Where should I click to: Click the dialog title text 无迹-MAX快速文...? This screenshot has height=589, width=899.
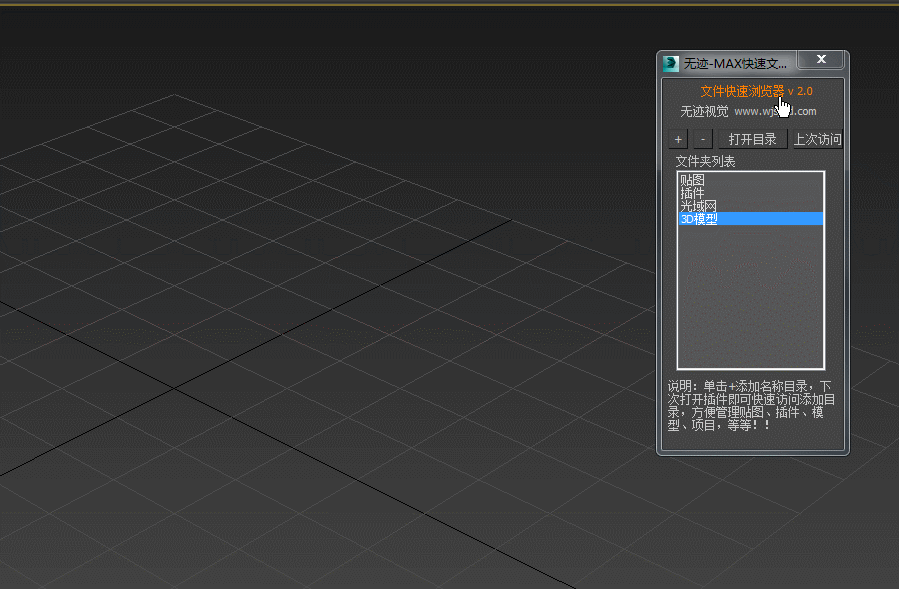point(734,63)
